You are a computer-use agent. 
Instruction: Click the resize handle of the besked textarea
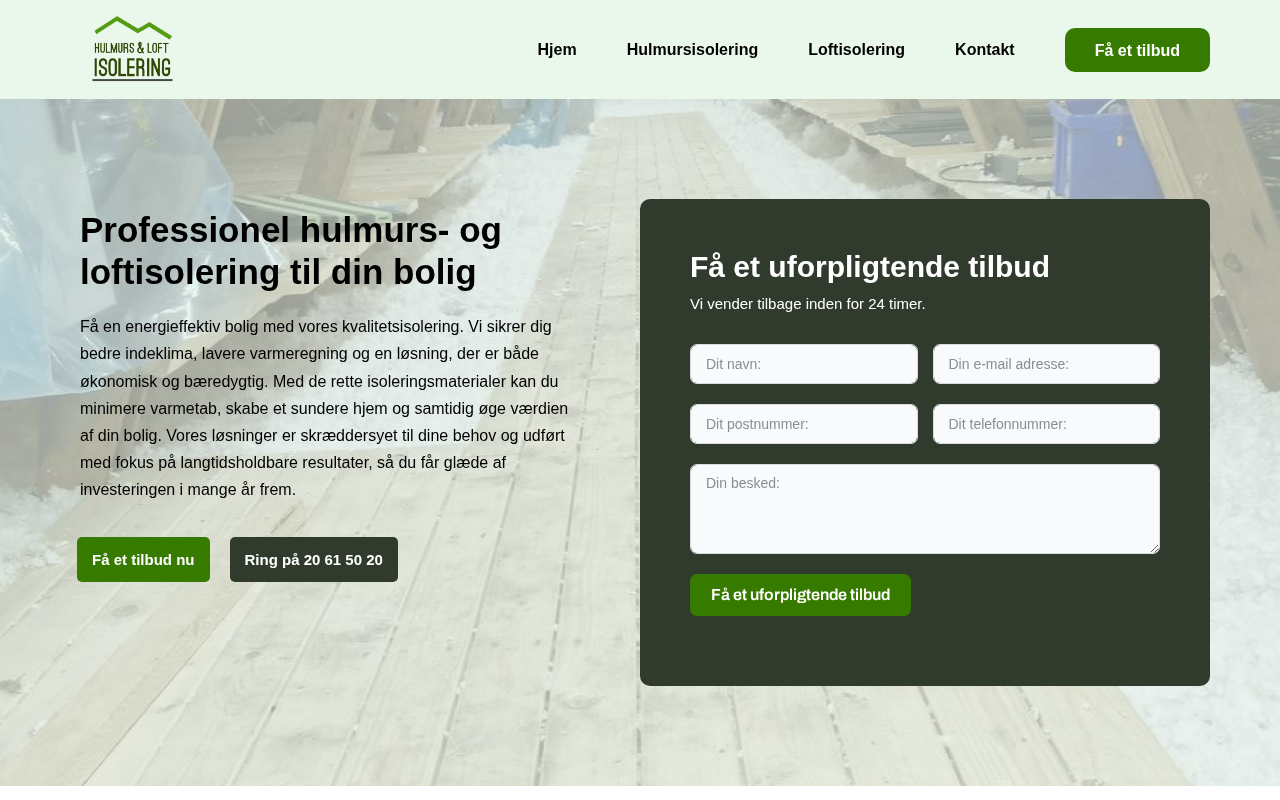pos(1153,547)
